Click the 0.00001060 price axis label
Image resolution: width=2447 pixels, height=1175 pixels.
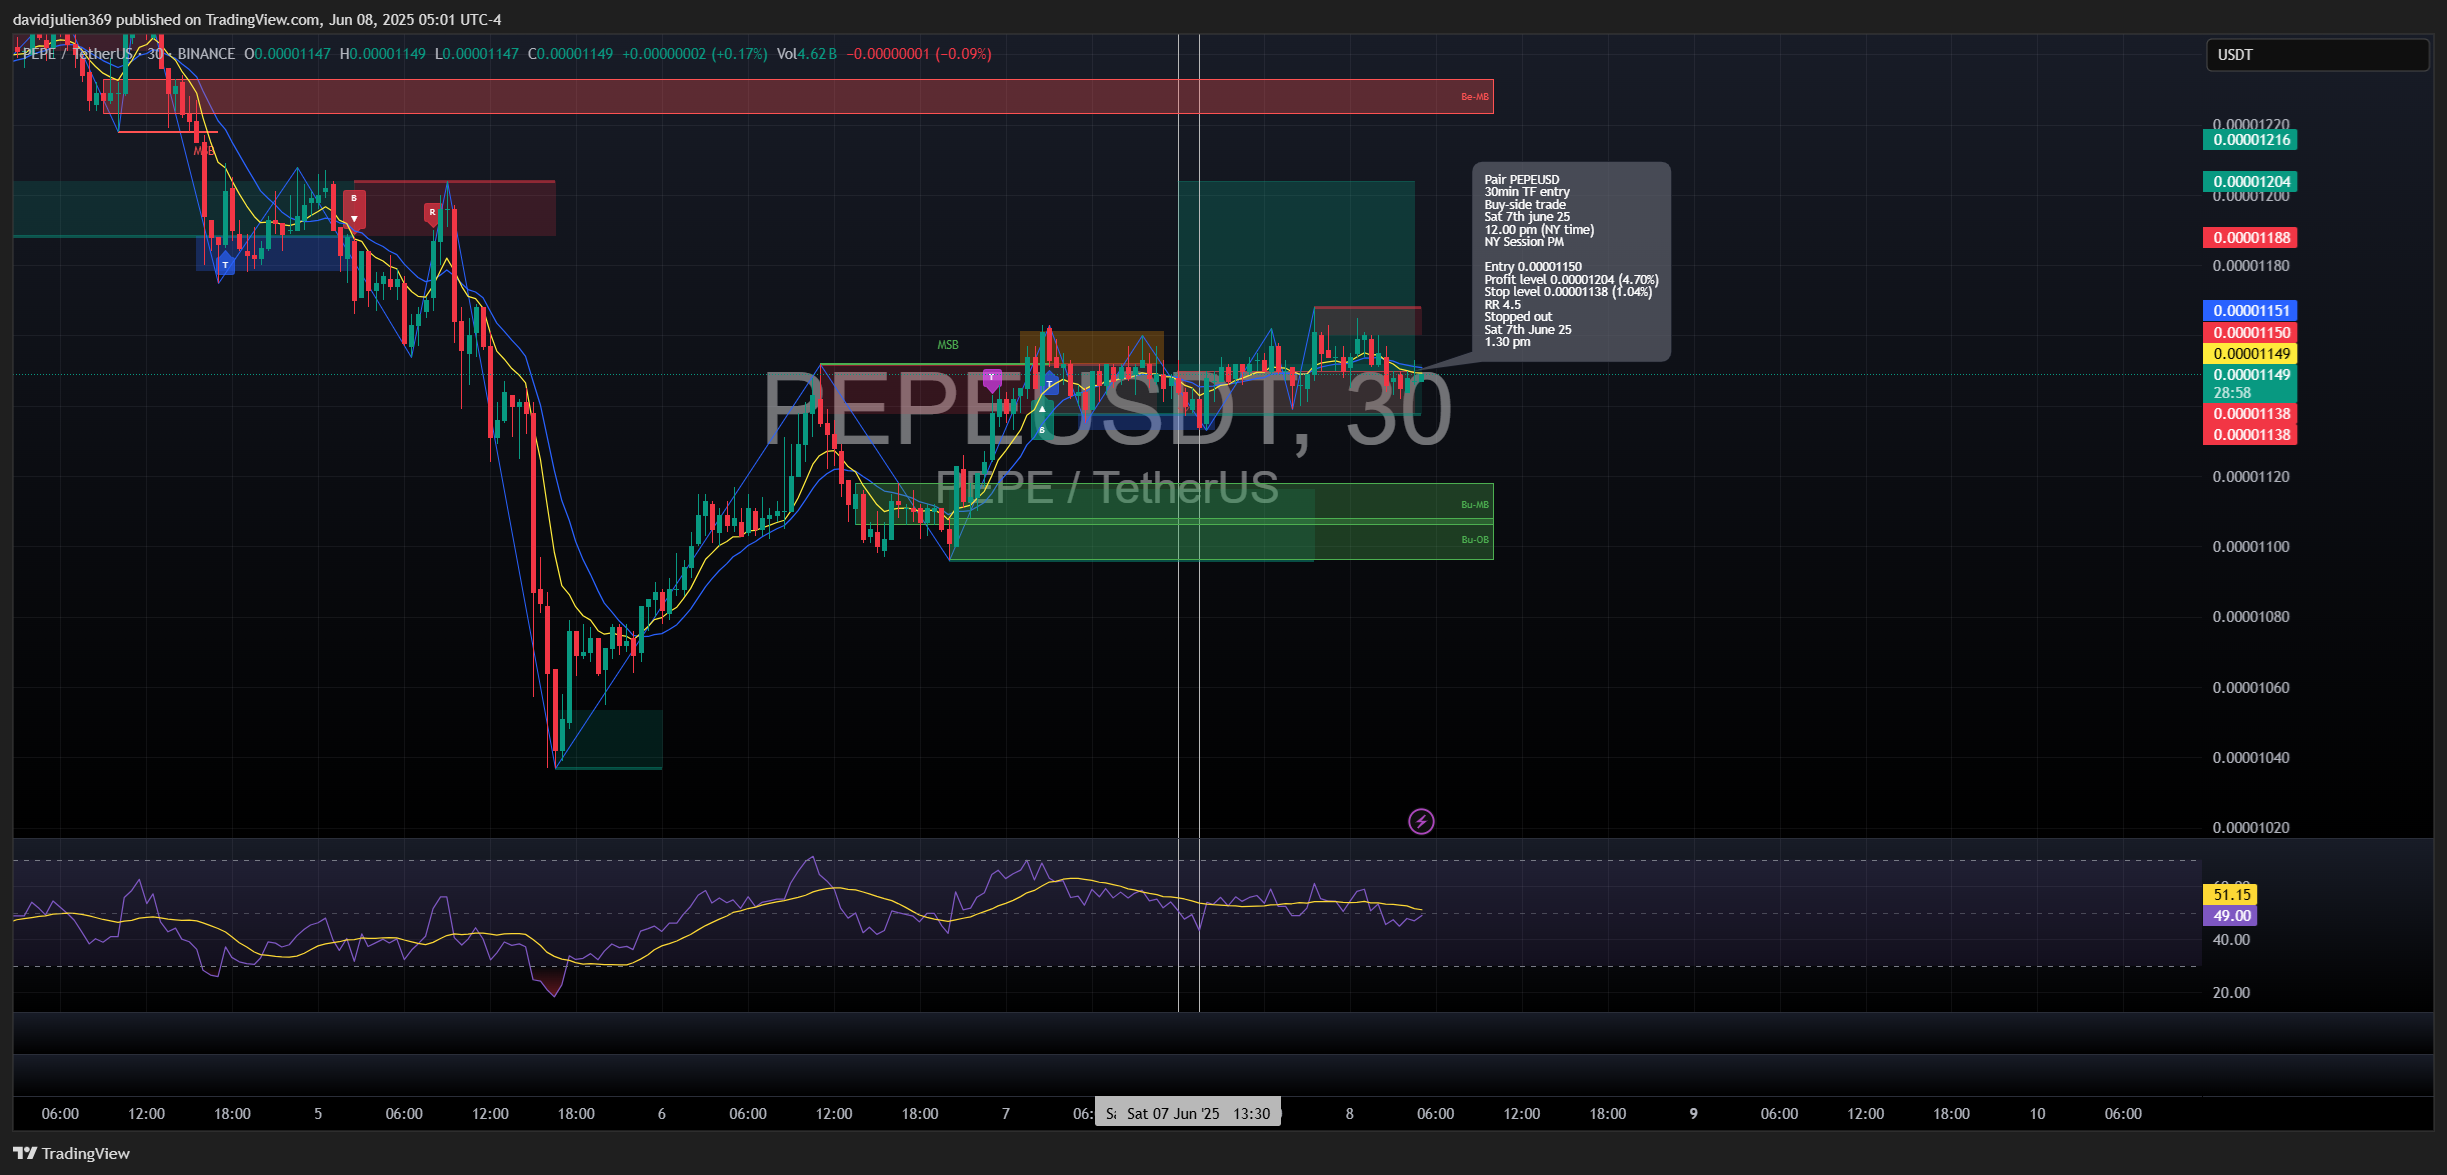click(2250, 688)
